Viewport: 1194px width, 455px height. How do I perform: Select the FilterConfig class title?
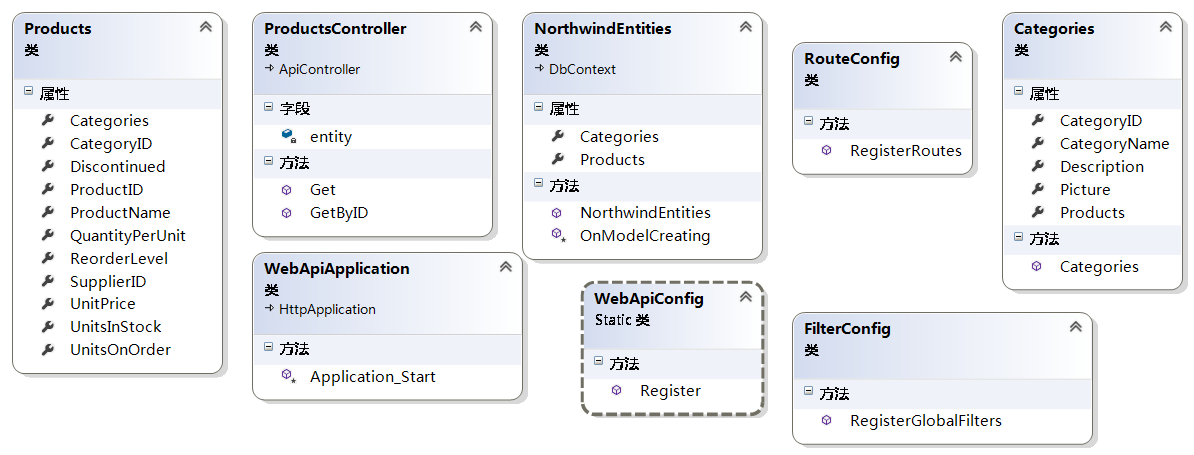point(848,329)
